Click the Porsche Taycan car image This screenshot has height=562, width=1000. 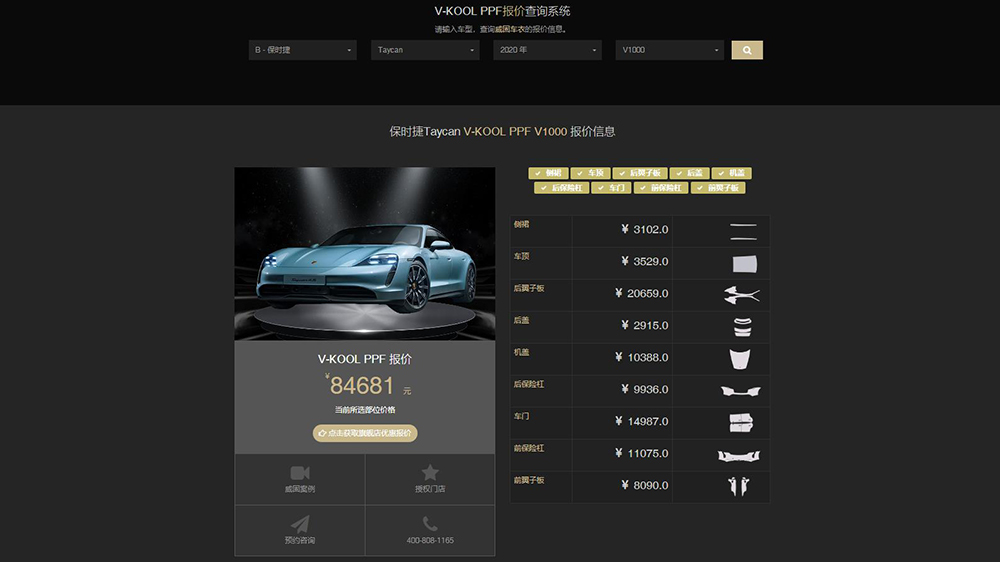click(x=365, y=253)
